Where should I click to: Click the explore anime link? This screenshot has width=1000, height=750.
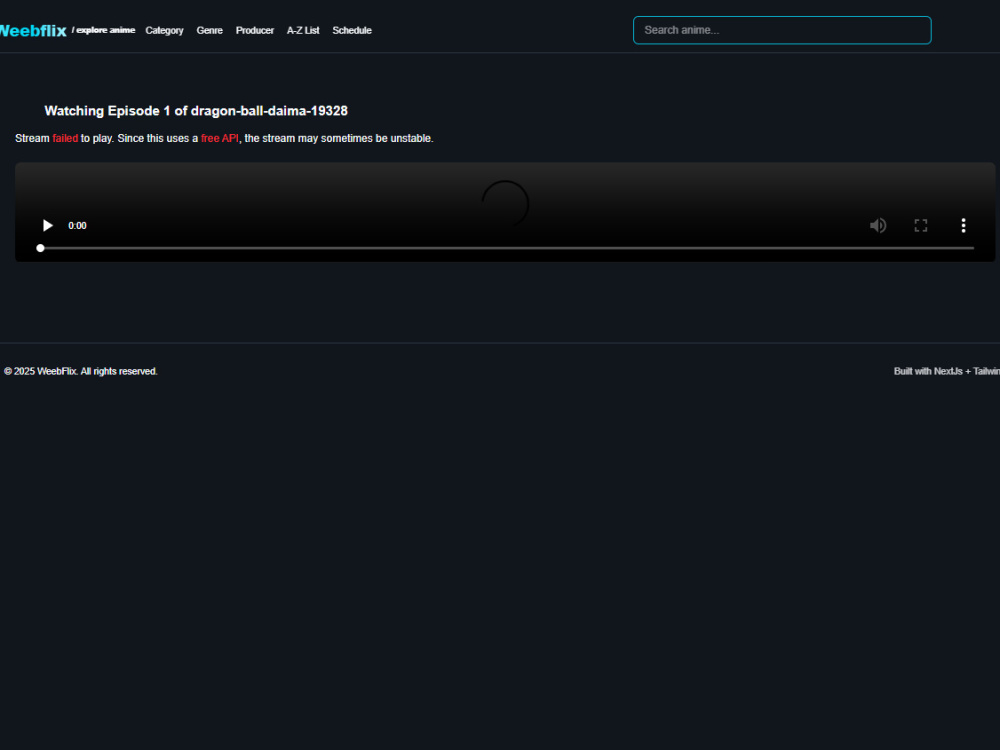point(103,30)
